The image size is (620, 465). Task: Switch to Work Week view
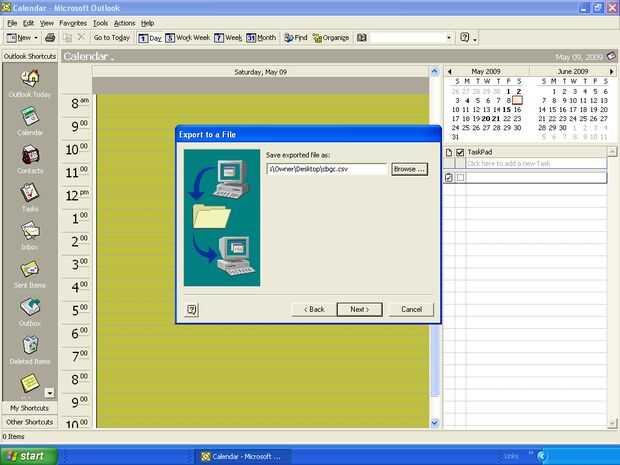coord(187,38)
